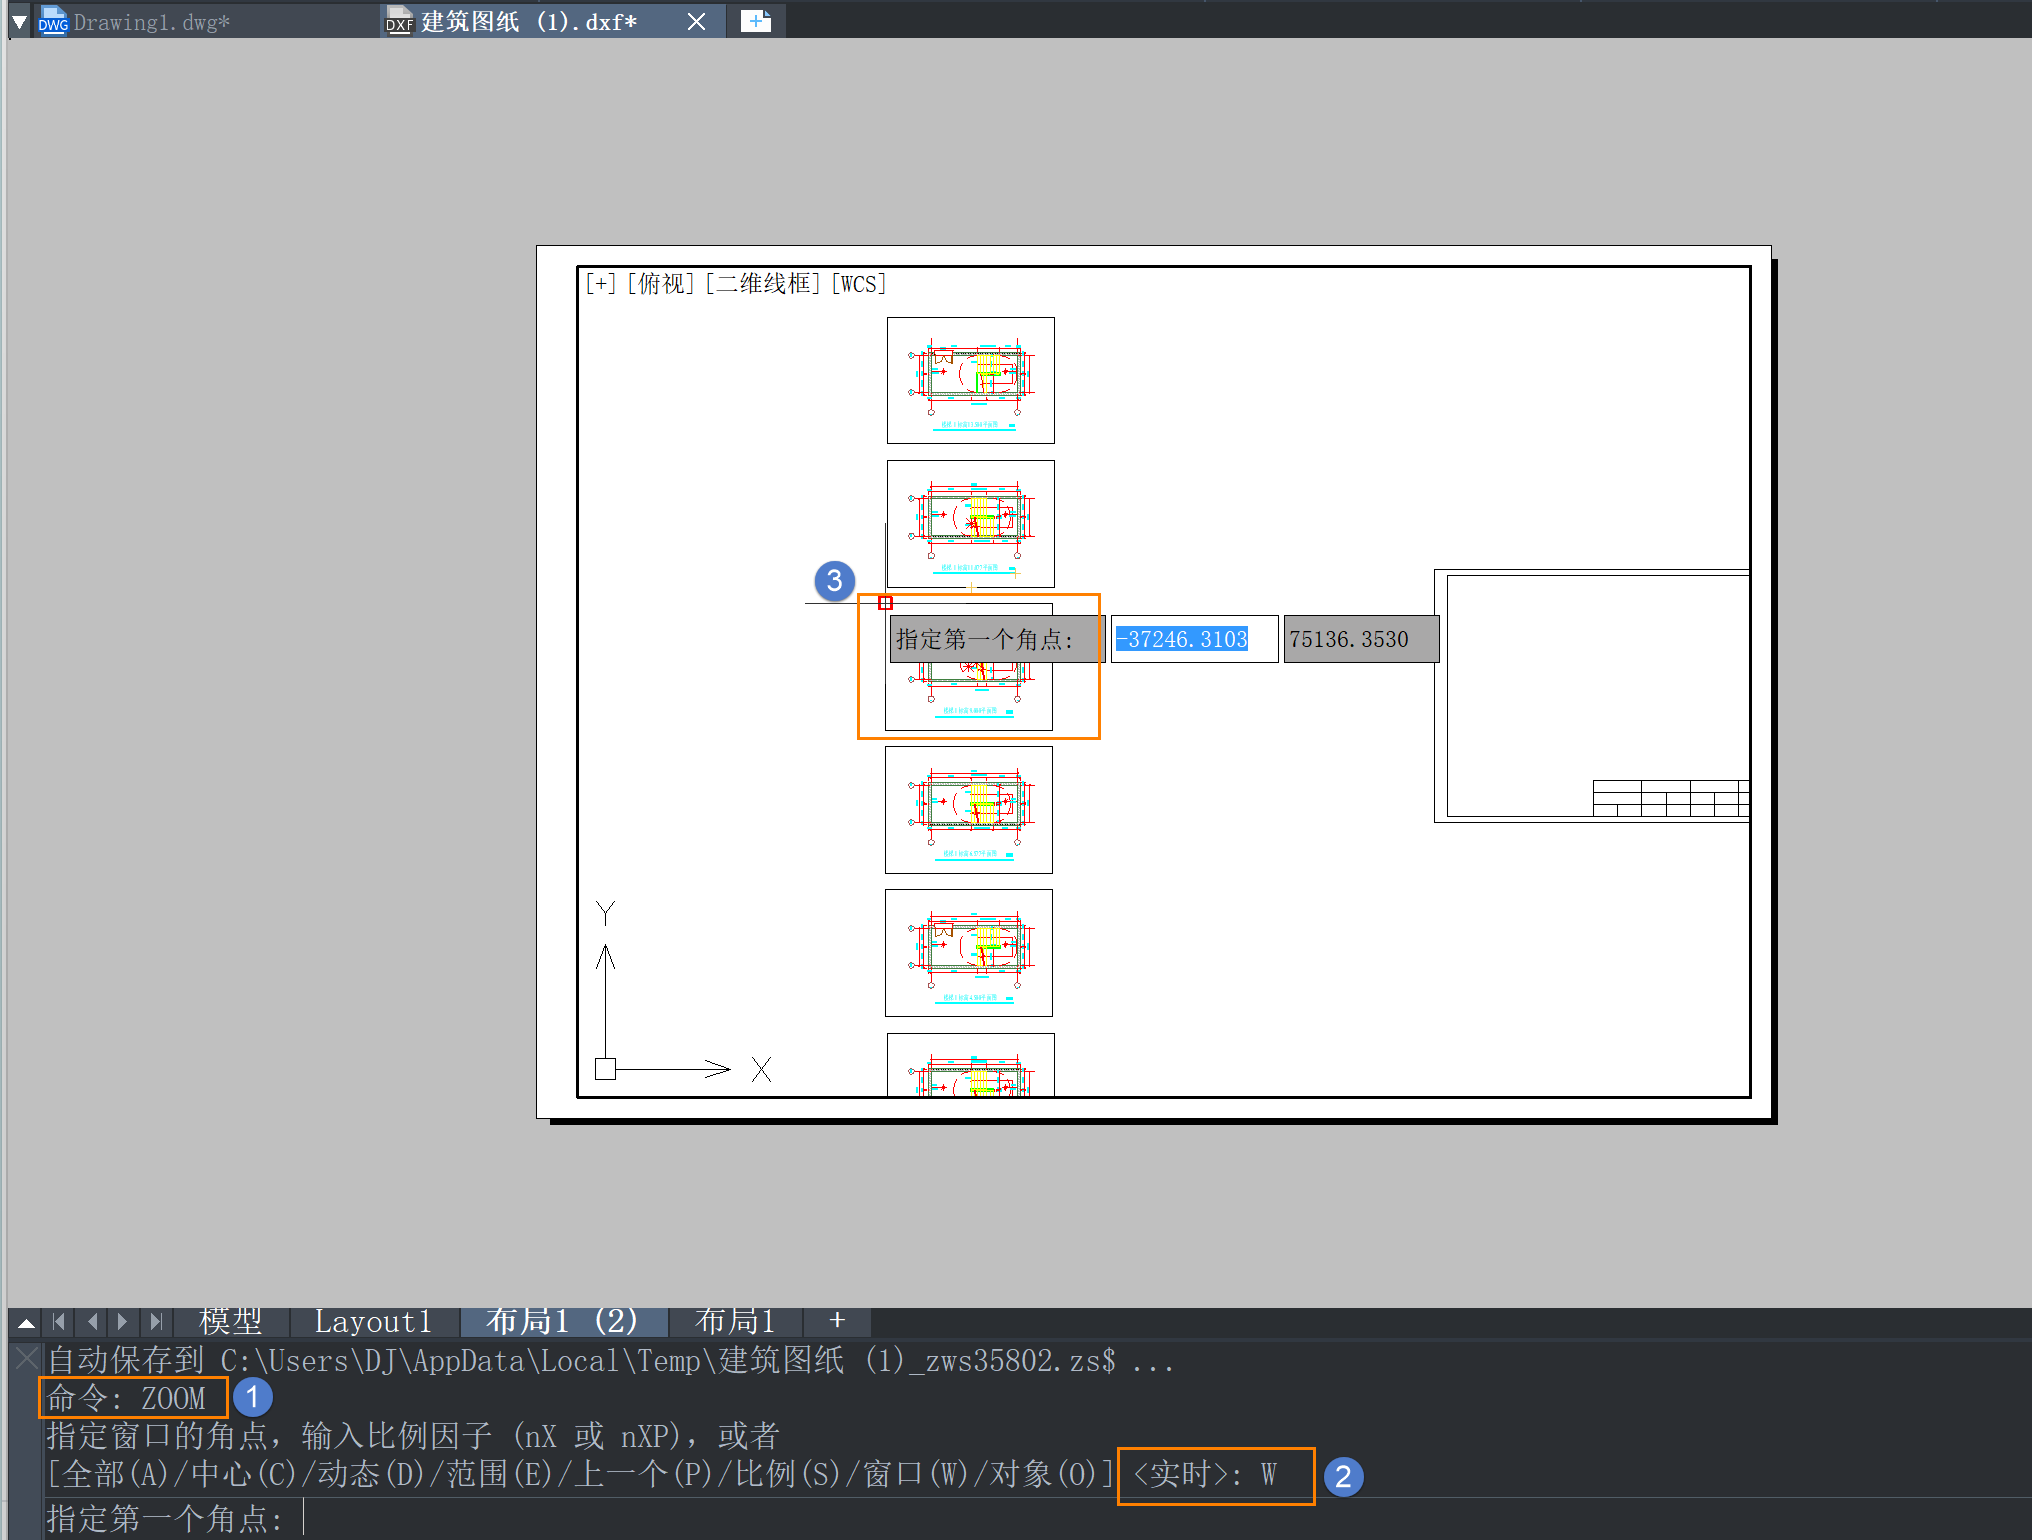Click the new drawing tab icon

[756, 21]
